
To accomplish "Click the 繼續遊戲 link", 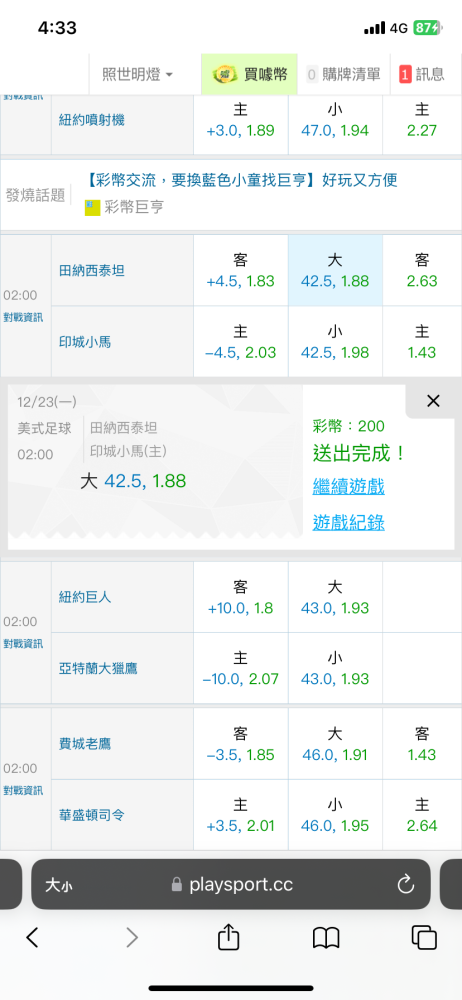I will 348,487.
